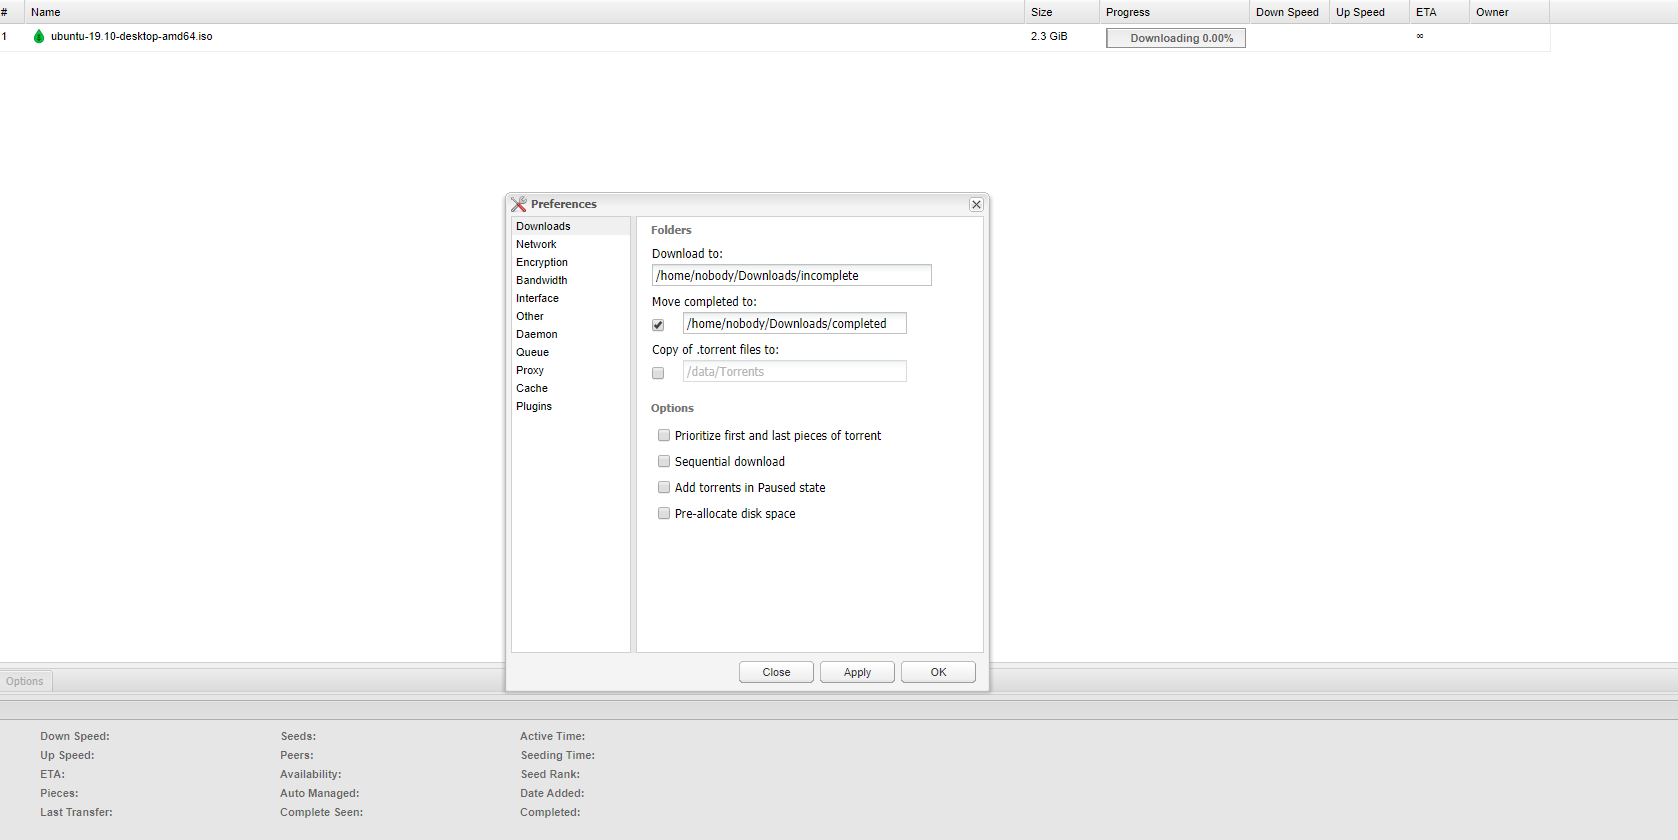This screenshot has width=1678, height=840.
Task: Sort by the # queue column header
Action: click(x=12, y=12)
